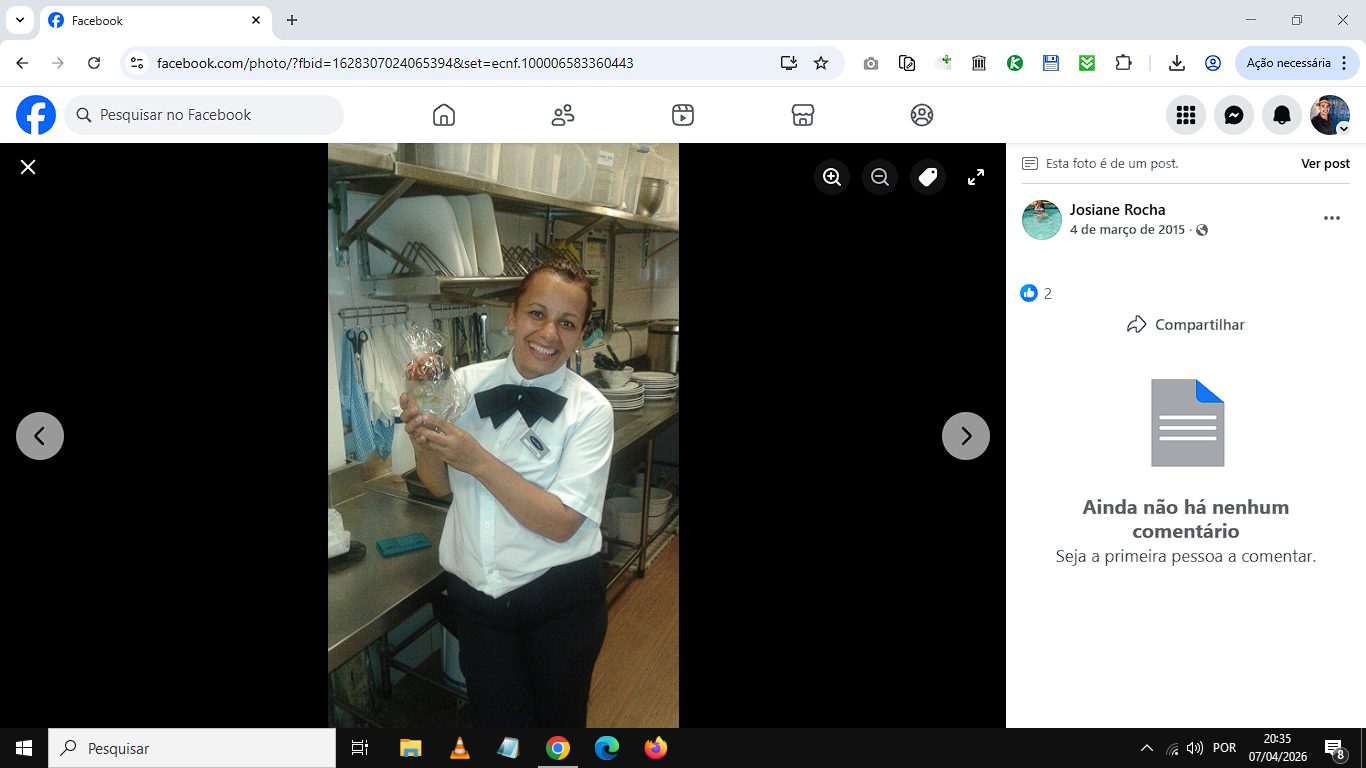Open the account profile dropdown

pyautogui.click(x=1330, y=115)
